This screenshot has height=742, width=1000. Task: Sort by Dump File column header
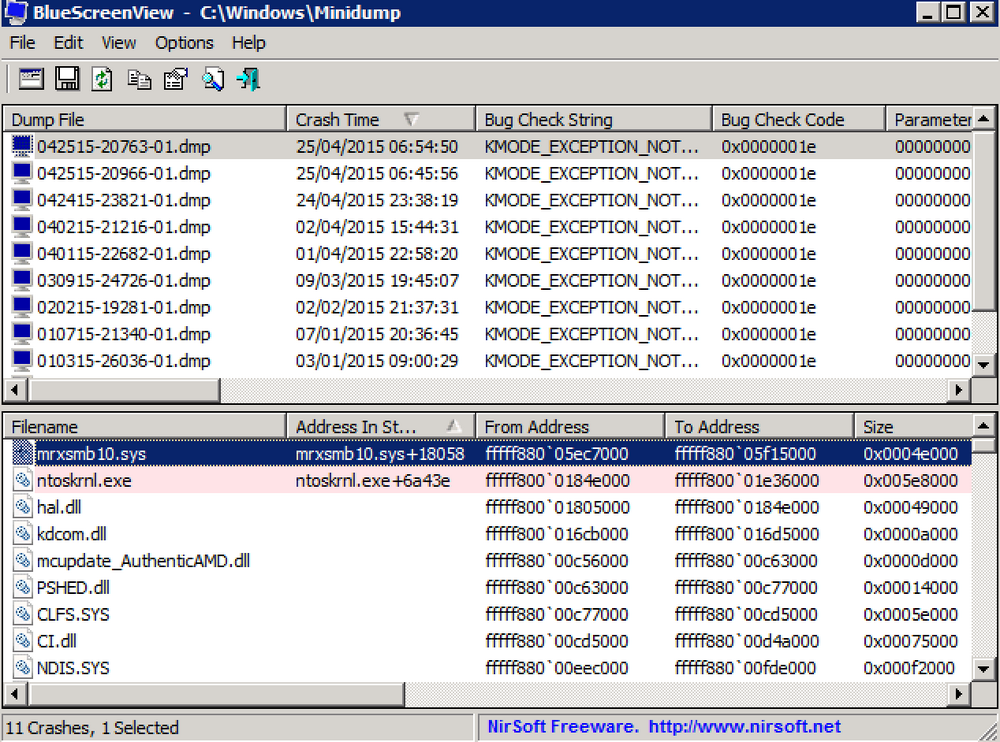point(145,119)
